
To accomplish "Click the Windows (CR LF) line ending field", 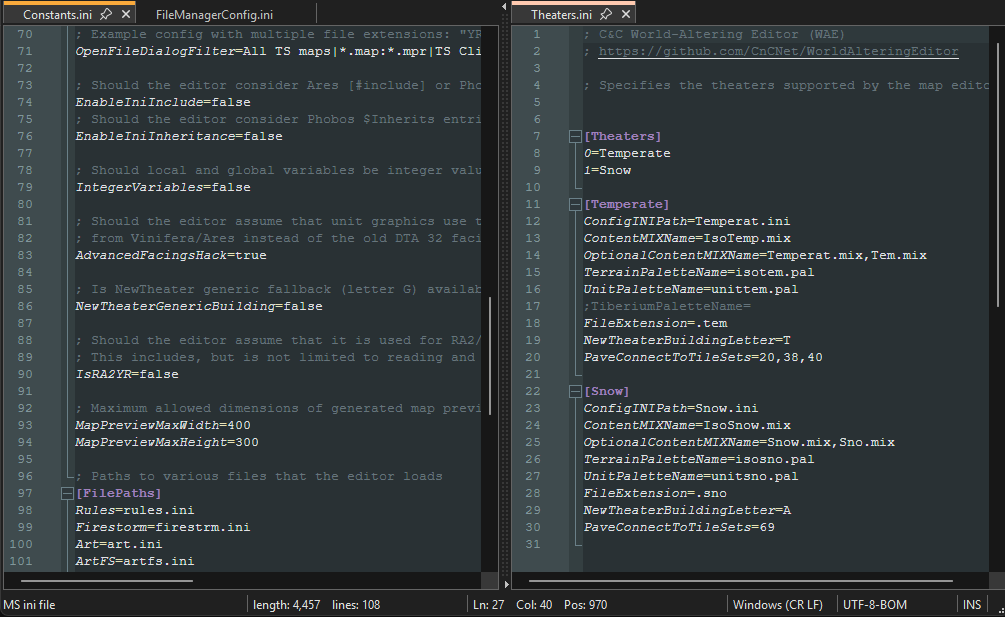I will click(777, 605).
